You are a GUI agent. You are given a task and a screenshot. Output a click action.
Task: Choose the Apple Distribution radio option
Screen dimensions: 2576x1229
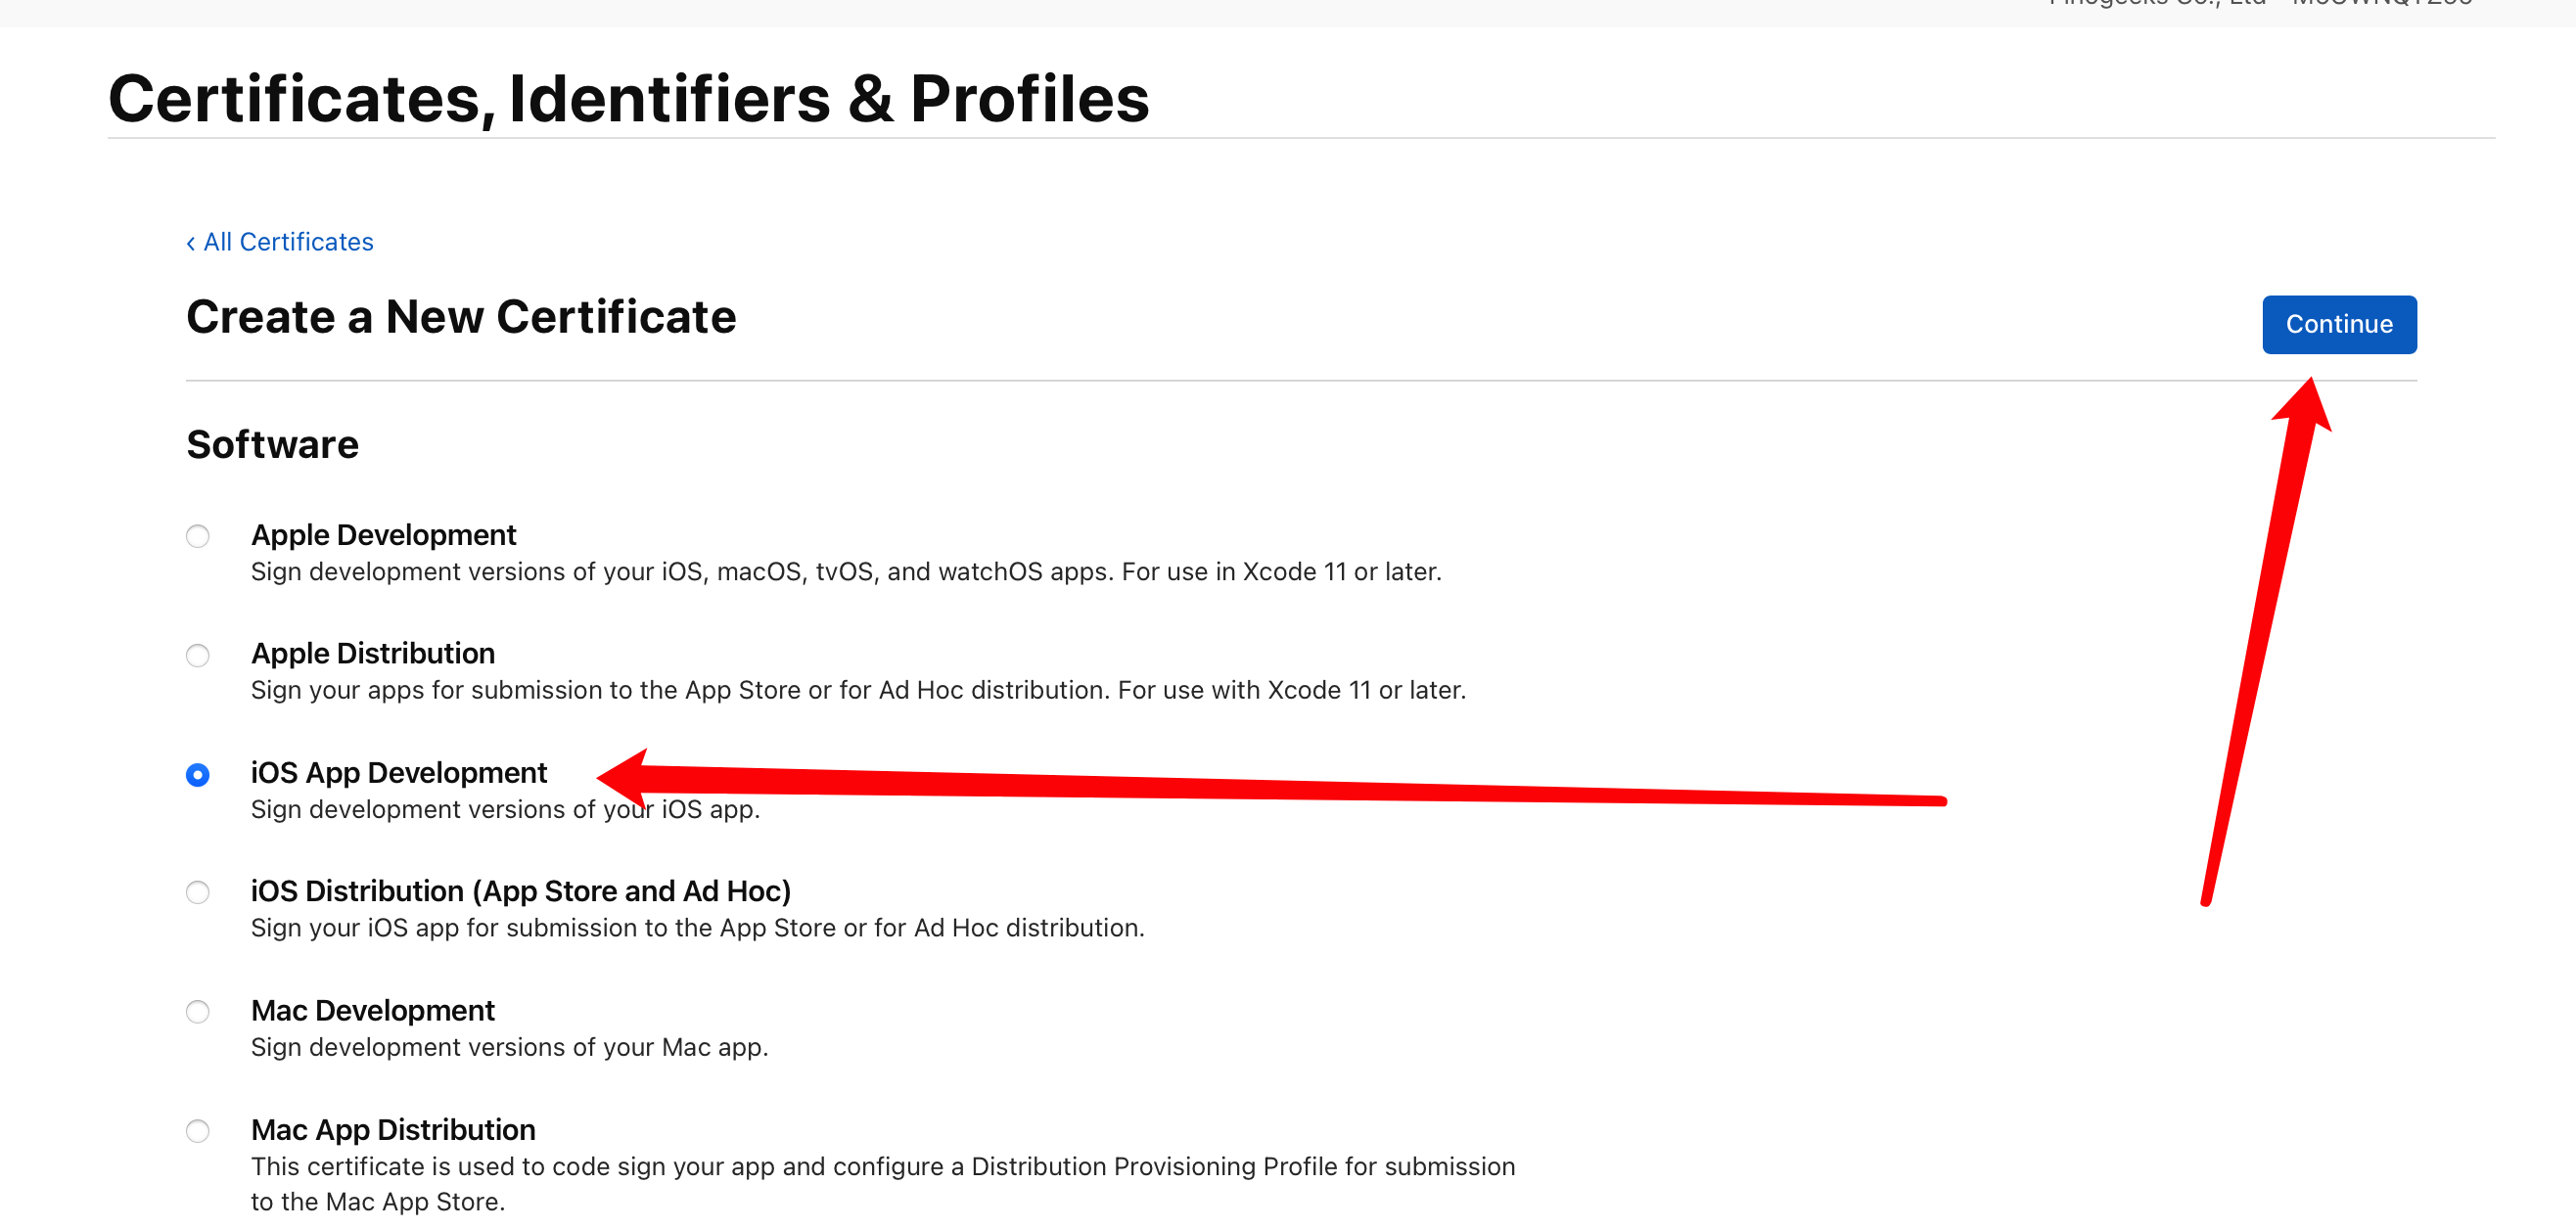pyautogui.click(x=198, y=655)
